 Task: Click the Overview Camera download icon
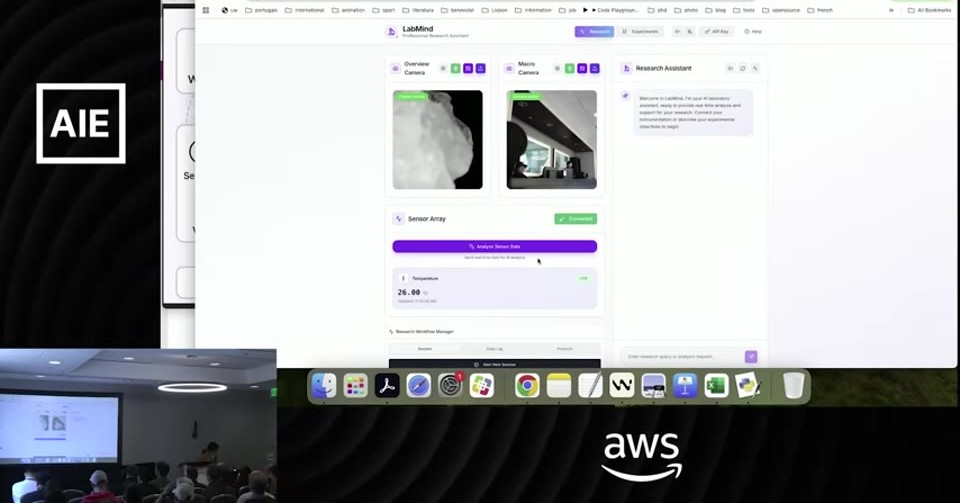point(481,69)
